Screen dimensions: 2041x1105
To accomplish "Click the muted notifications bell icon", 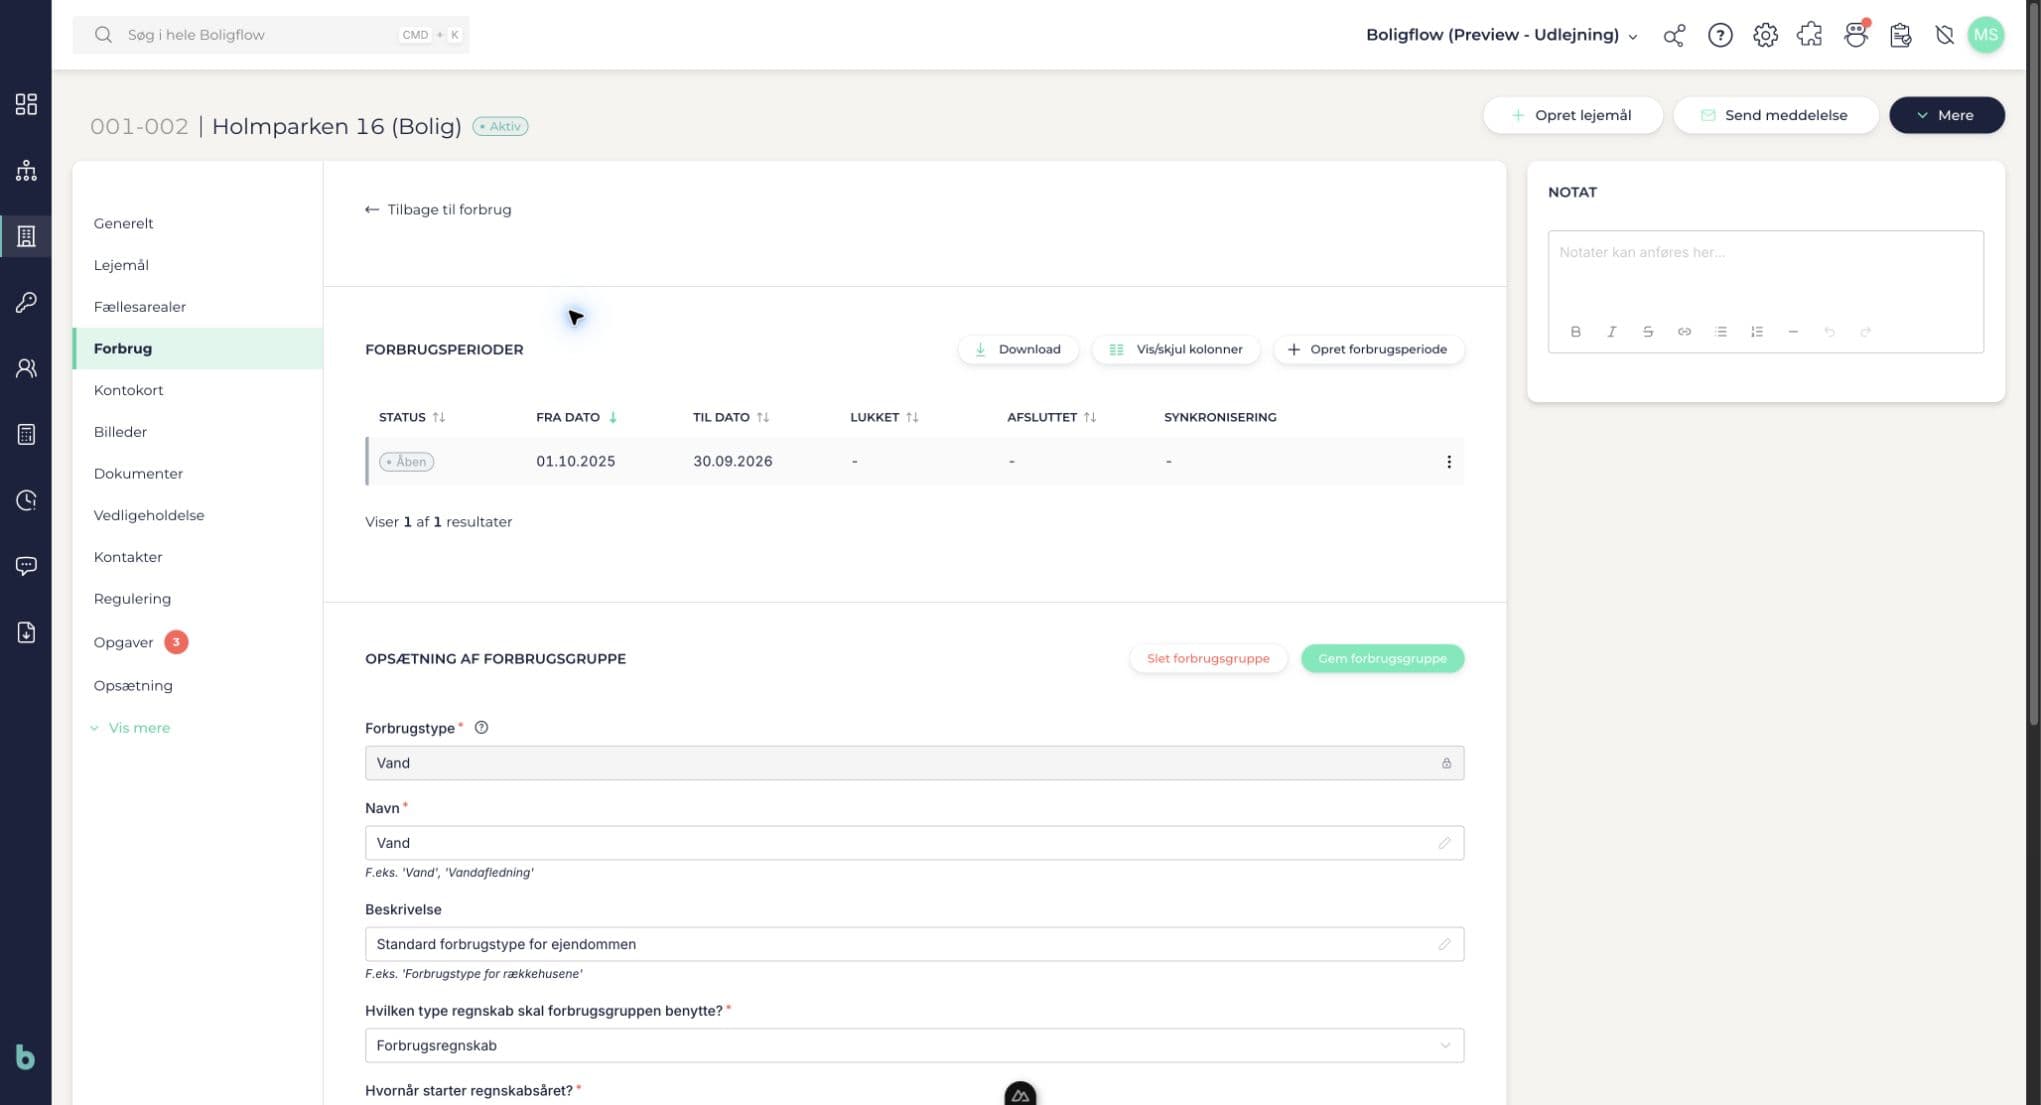I will [x=1944, y=35].
